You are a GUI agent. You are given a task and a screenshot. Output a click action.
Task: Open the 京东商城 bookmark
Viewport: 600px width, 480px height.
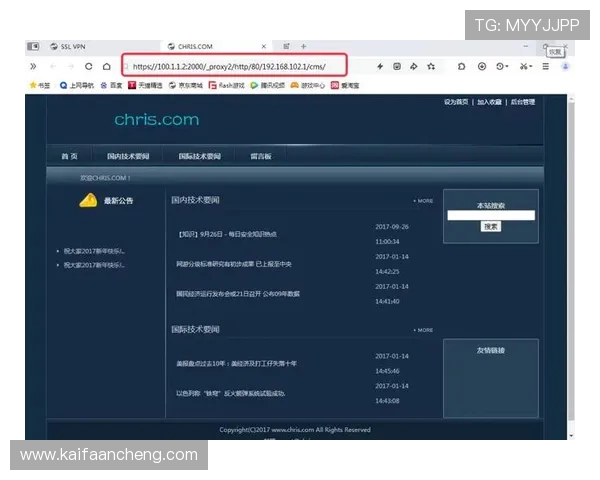[x=186, y=85]
